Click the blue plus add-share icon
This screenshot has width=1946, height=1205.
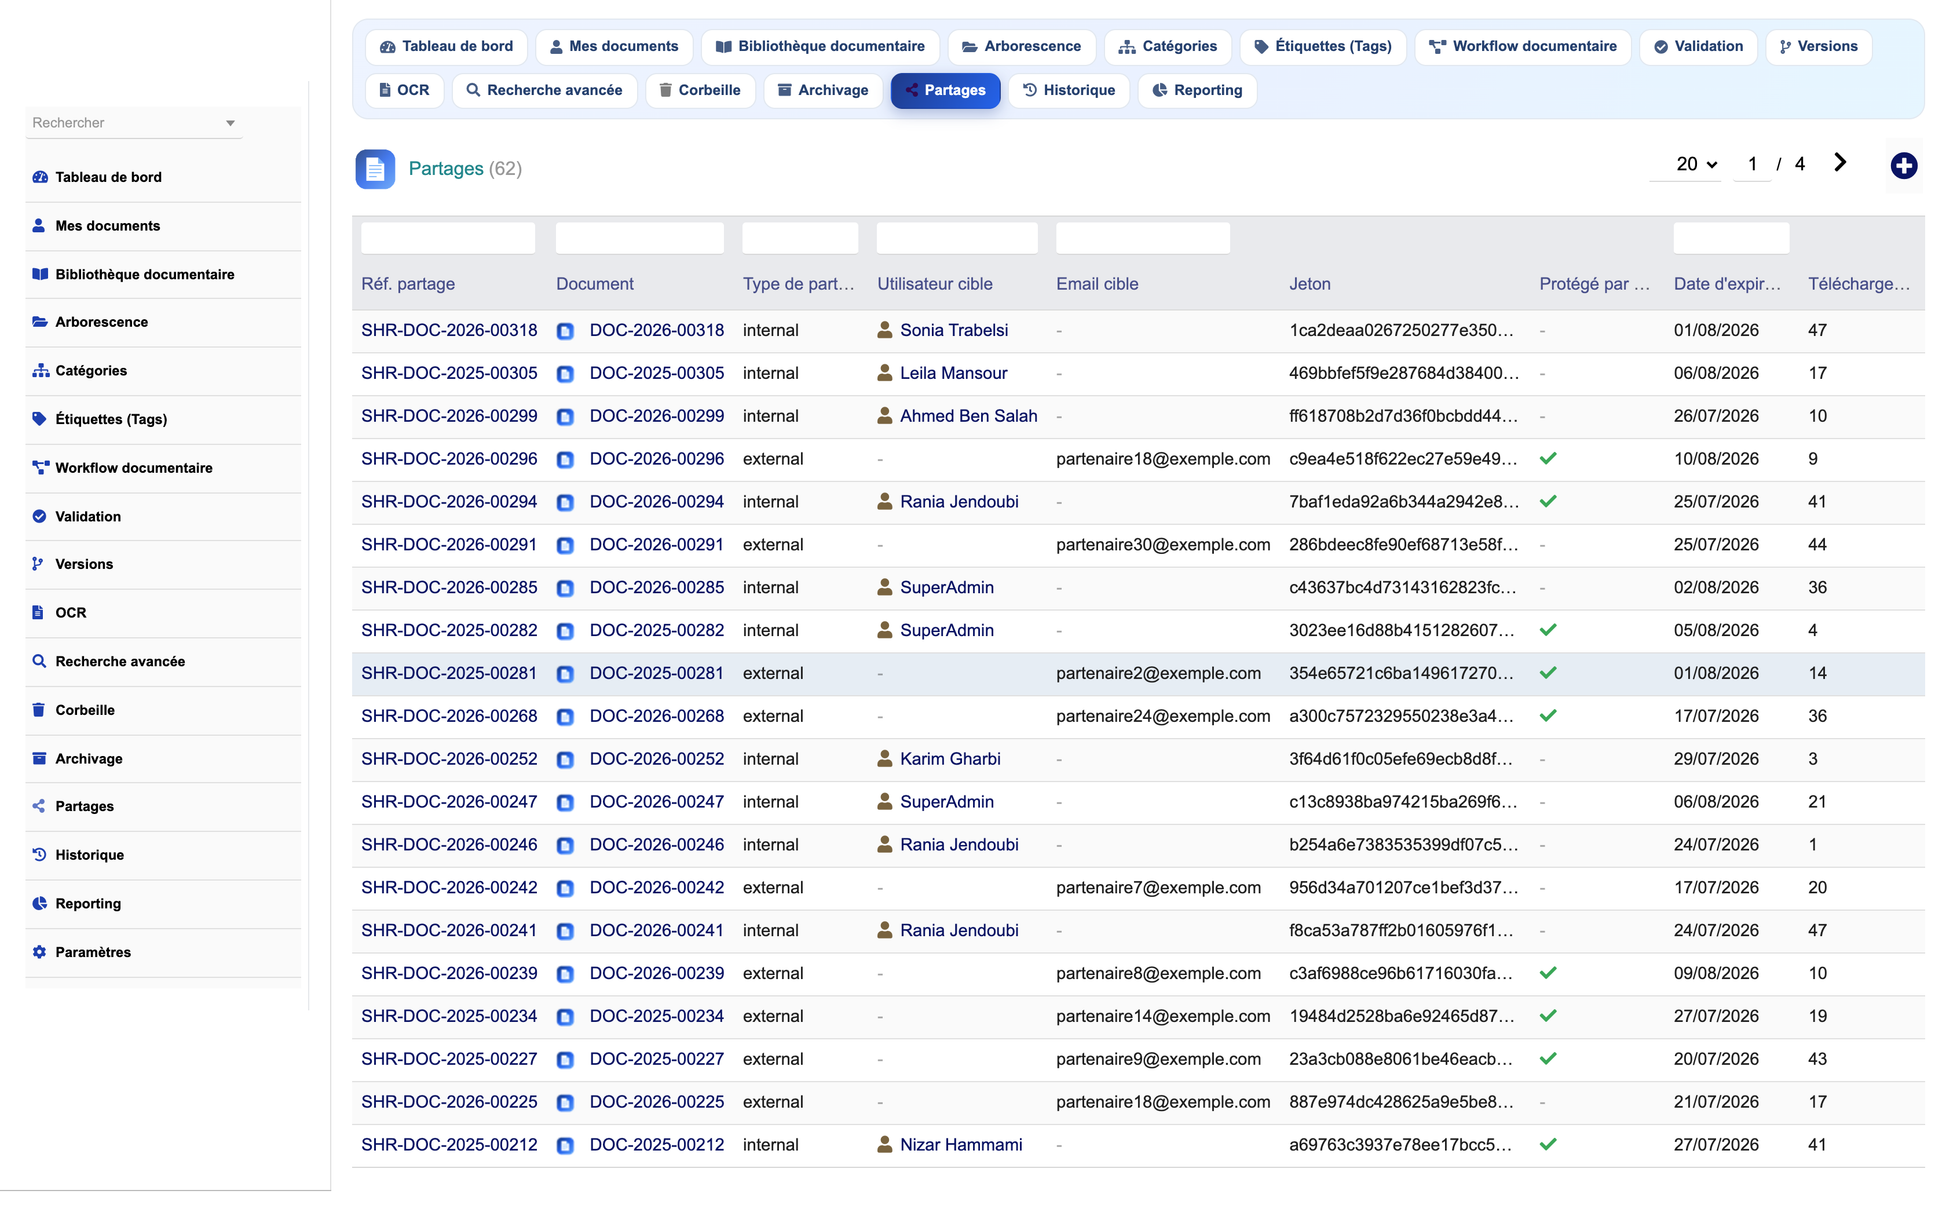tap(1903, 165)
